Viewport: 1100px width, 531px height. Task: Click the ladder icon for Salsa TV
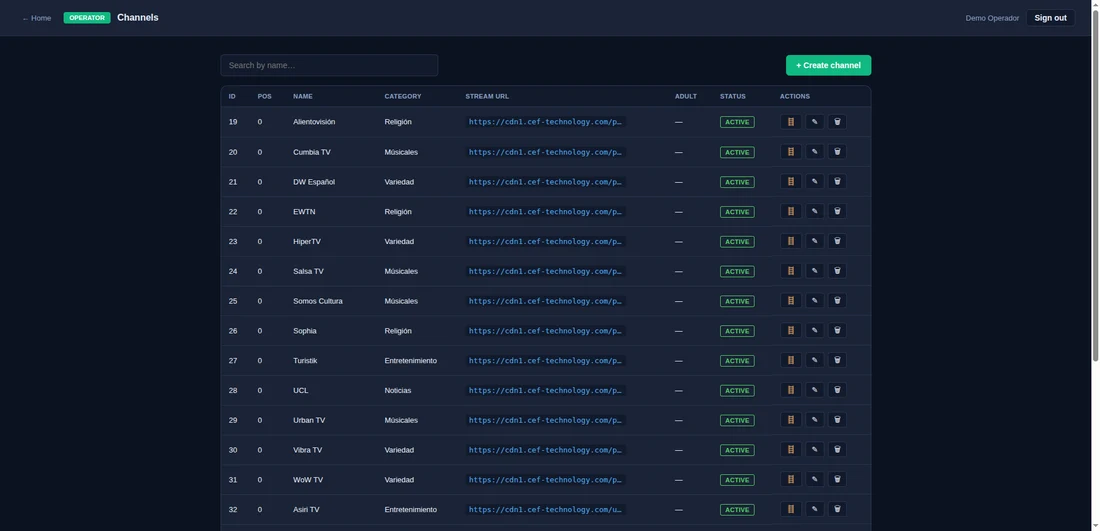coord(791,271)
